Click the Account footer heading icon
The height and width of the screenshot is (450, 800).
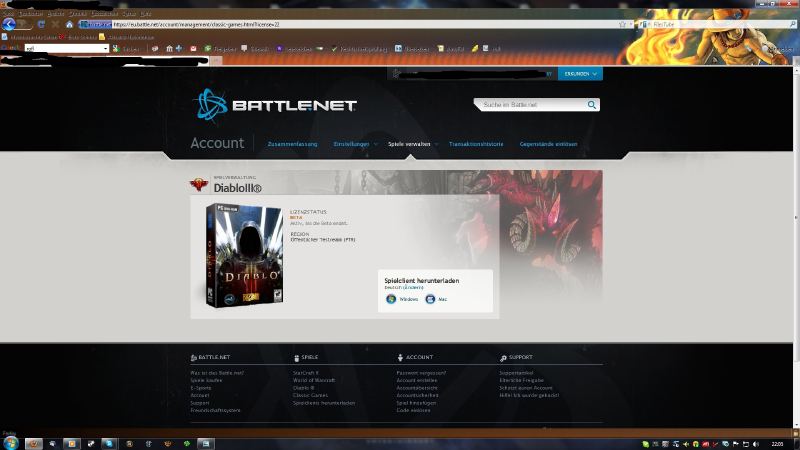(x=400, y=358)
